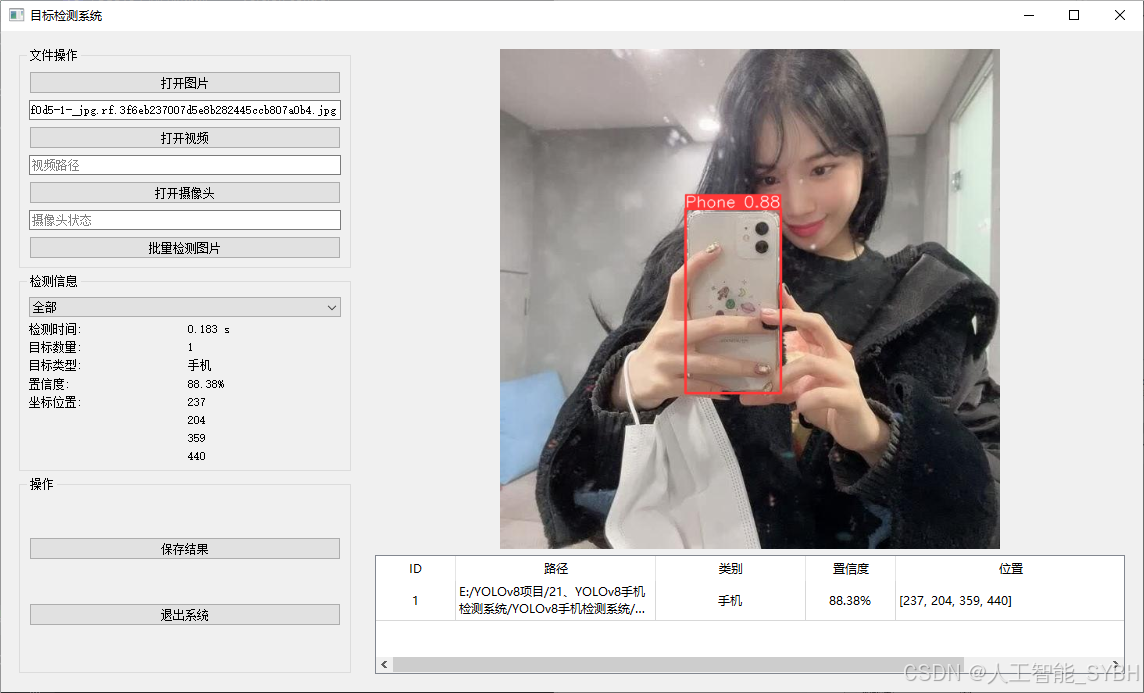Click the 类别 cell showing 手机
Viewport: 1144px width, 693px height.
[731, 600]
